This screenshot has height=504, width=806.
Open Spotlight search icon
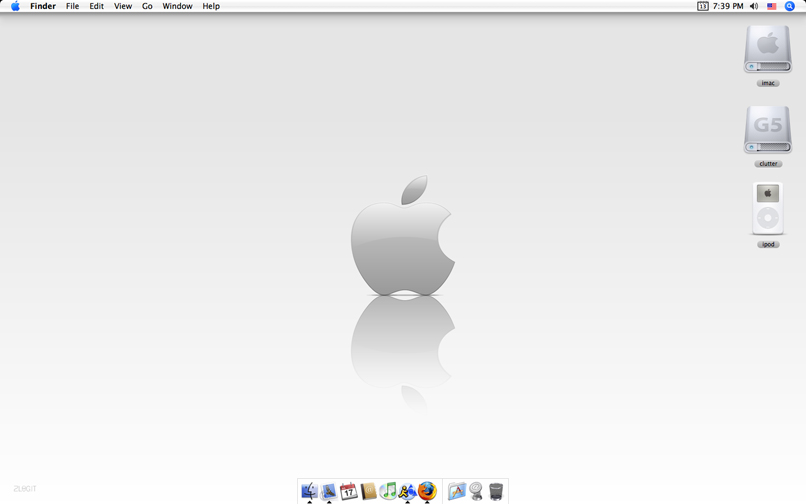tap(790, 6)
